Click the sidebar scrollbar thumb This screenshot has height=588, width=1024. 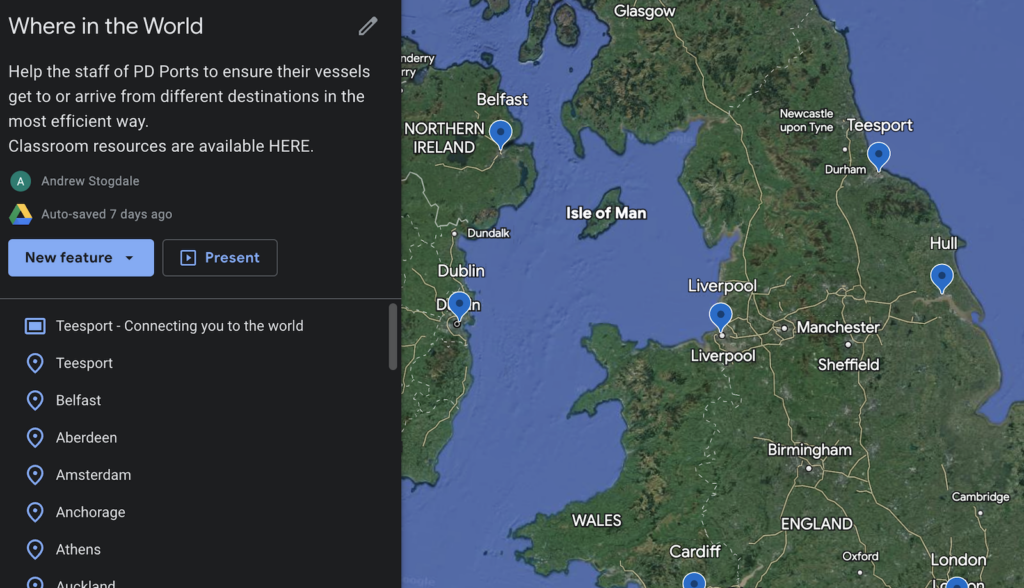[393, 337]
